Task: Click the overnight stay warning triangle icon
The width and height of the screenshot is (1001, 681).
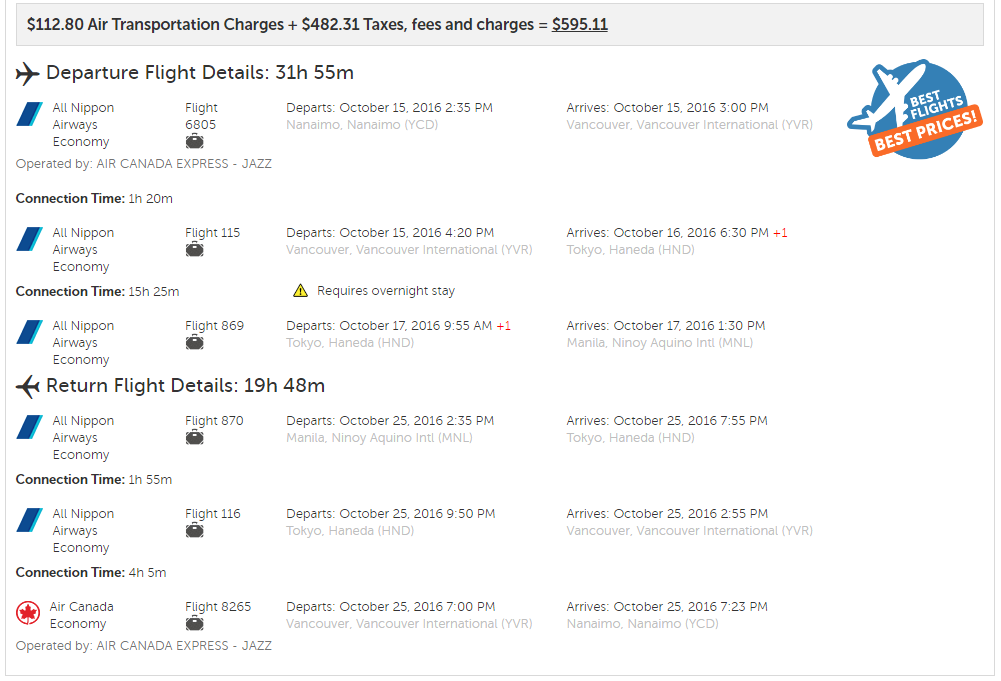Action: click(x=300, y=291)
